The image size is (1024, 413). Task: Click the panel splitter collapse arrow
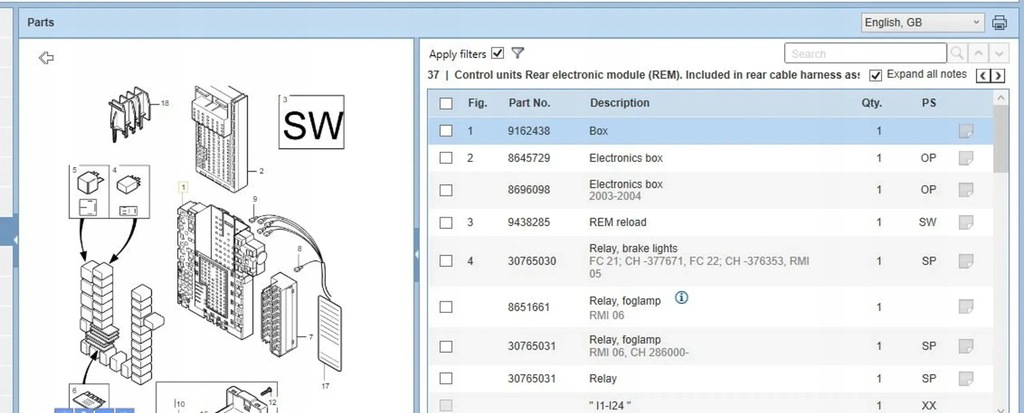coord(417,254)
